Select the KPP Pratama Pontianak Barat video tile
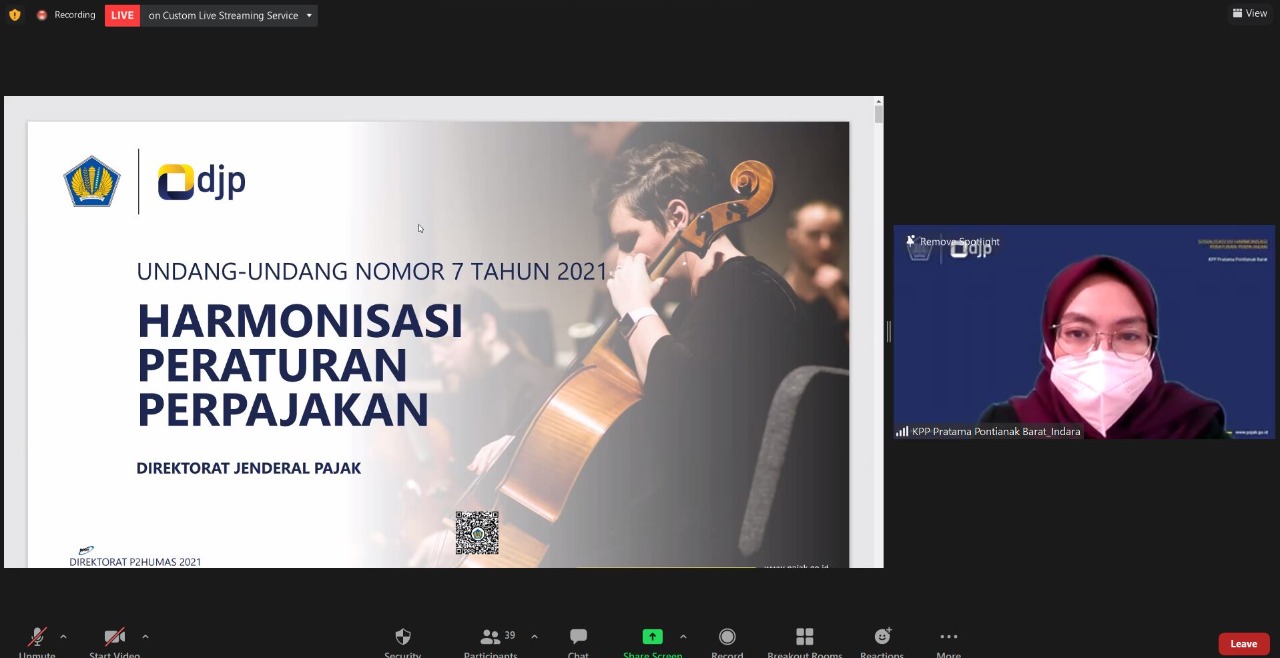Screen dimensions: 1280x658 coord(1084,332)
